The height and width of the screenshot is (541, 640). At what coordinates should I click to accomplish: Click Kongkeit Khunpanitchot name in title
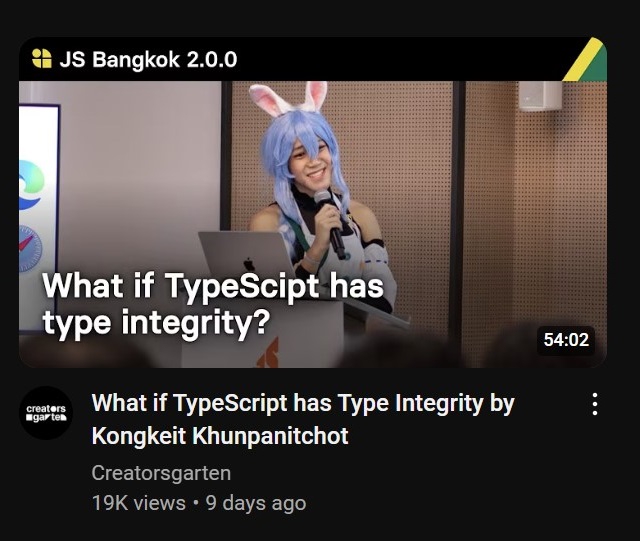click(x=220, y=436)
